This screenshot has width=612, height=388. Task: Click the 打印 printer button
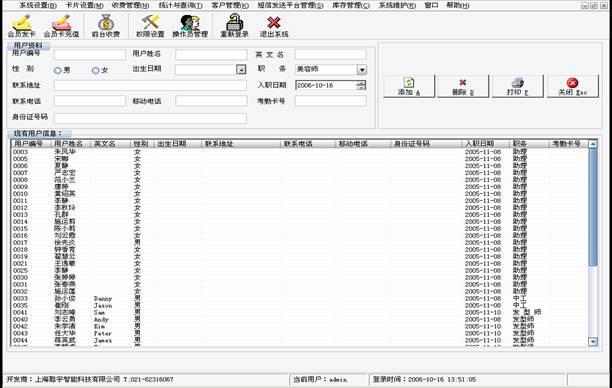tap(518, 86)
